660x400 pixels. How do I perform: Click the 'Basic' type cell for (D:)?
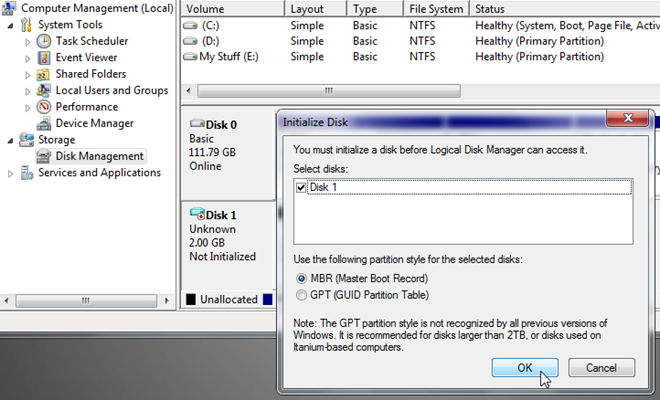coord(365,41)
